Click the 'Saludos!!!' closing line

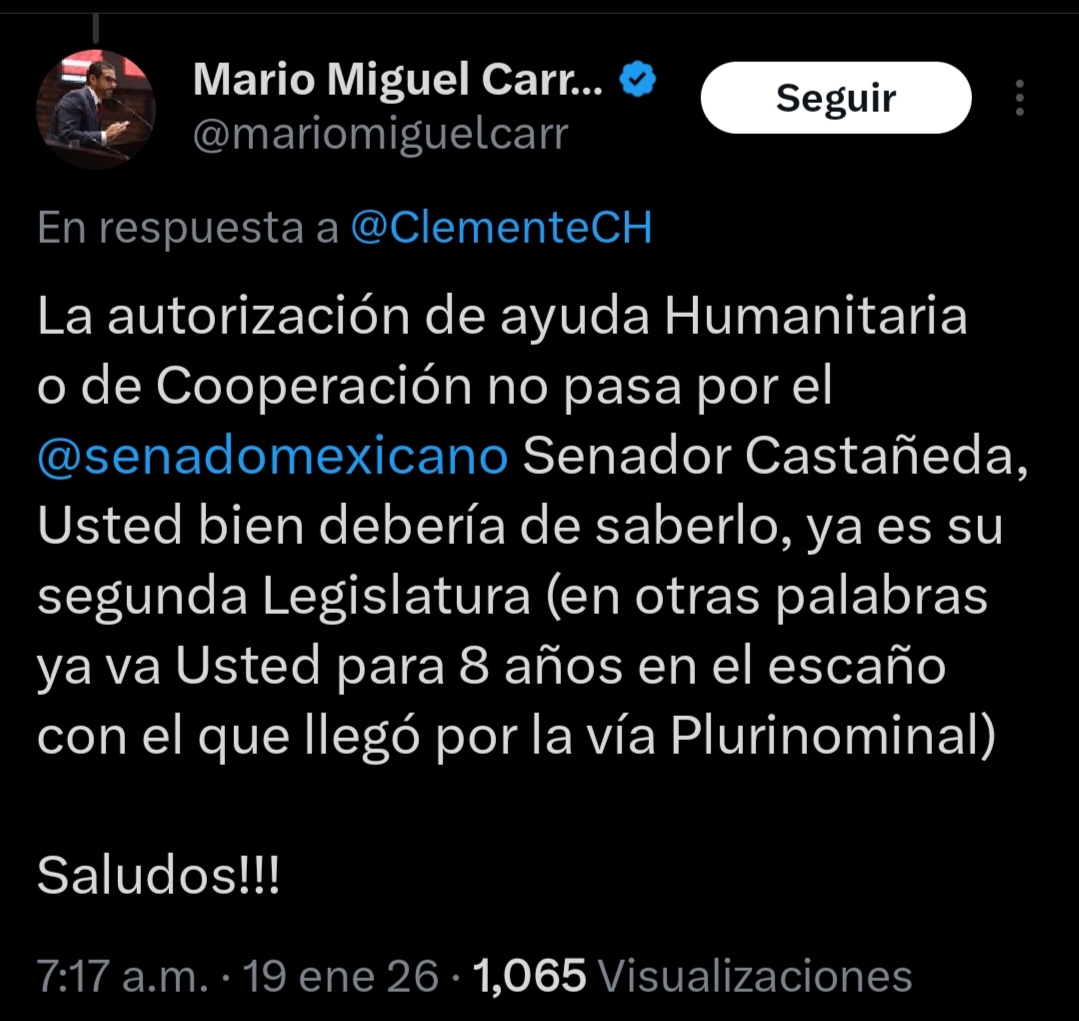coord(159,875)
